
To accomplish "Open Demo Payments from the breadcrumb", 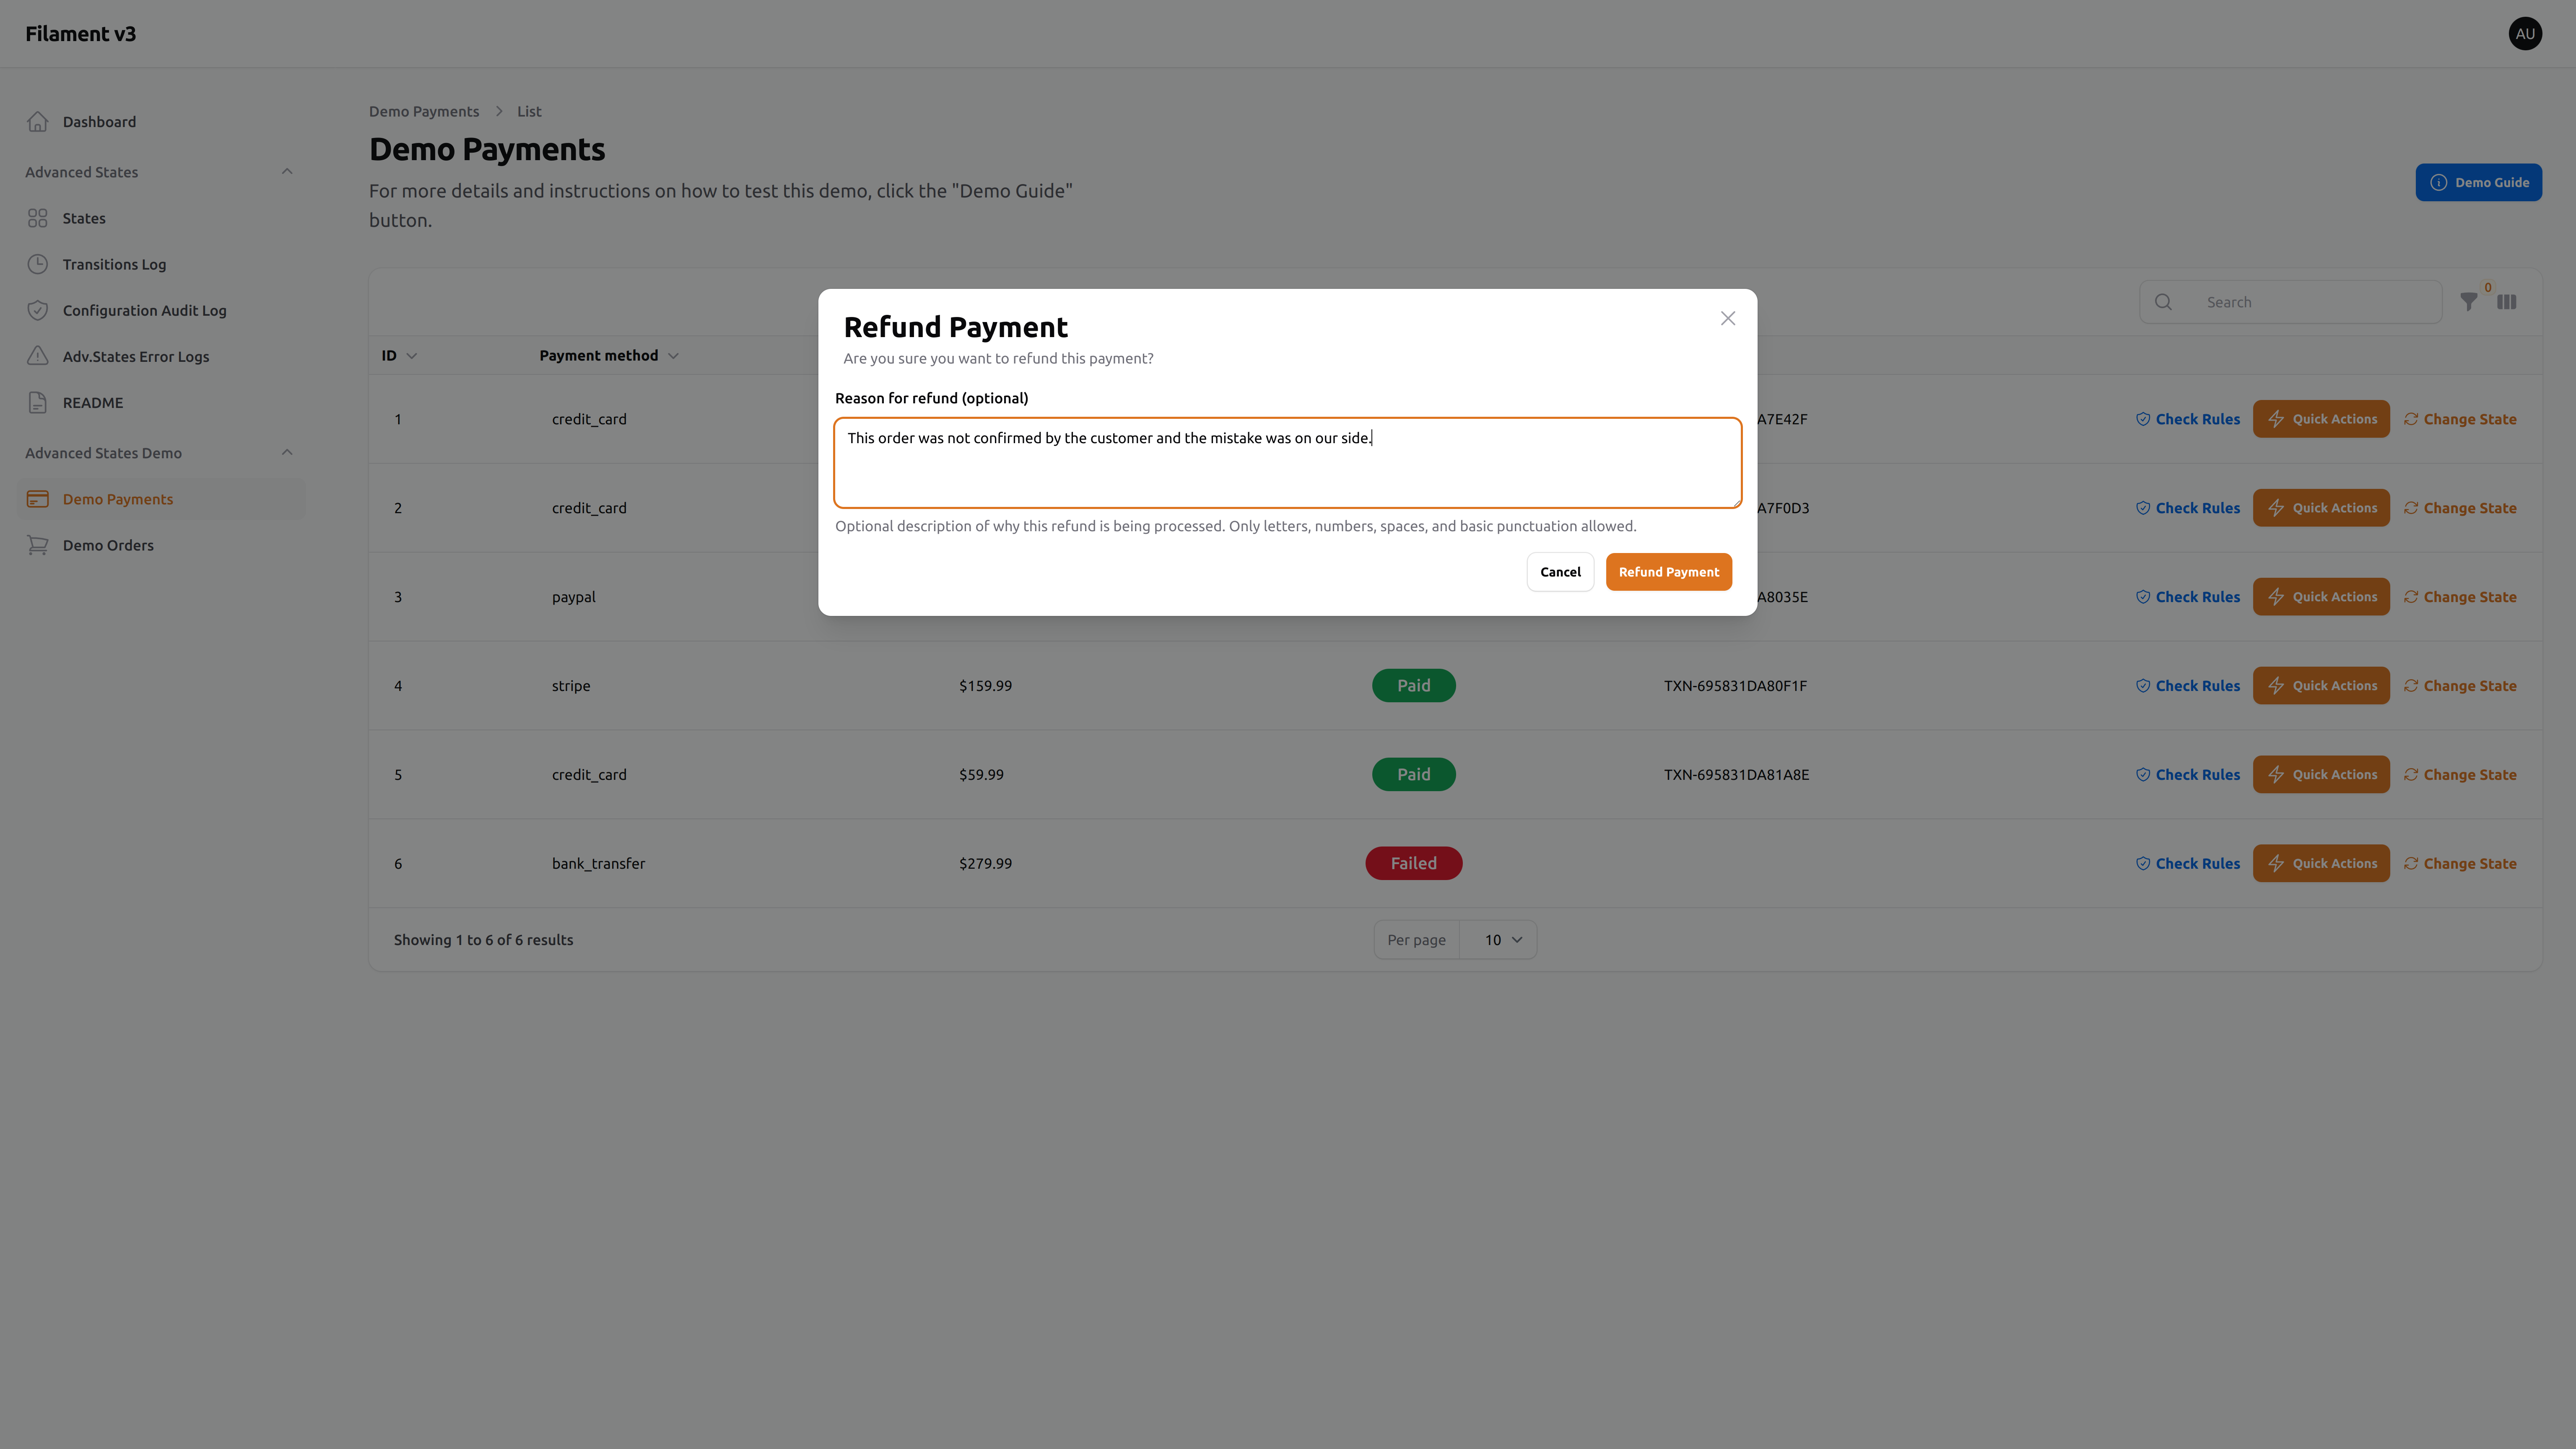I will (x=423, y=111).
